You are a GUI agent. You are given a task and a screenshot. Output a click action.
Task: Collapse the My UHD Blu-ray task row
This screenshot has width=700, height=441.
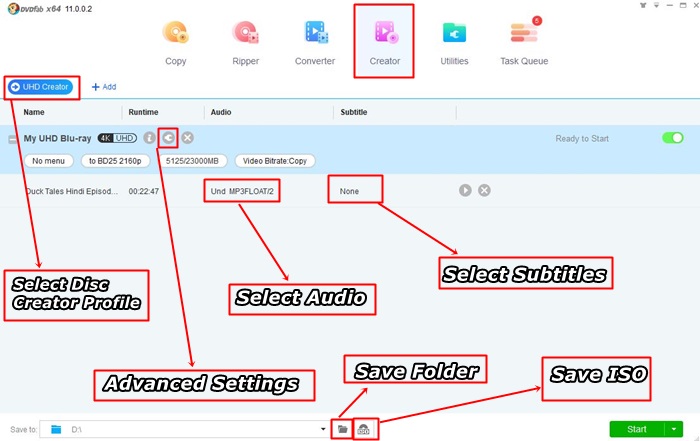point(12,139)
